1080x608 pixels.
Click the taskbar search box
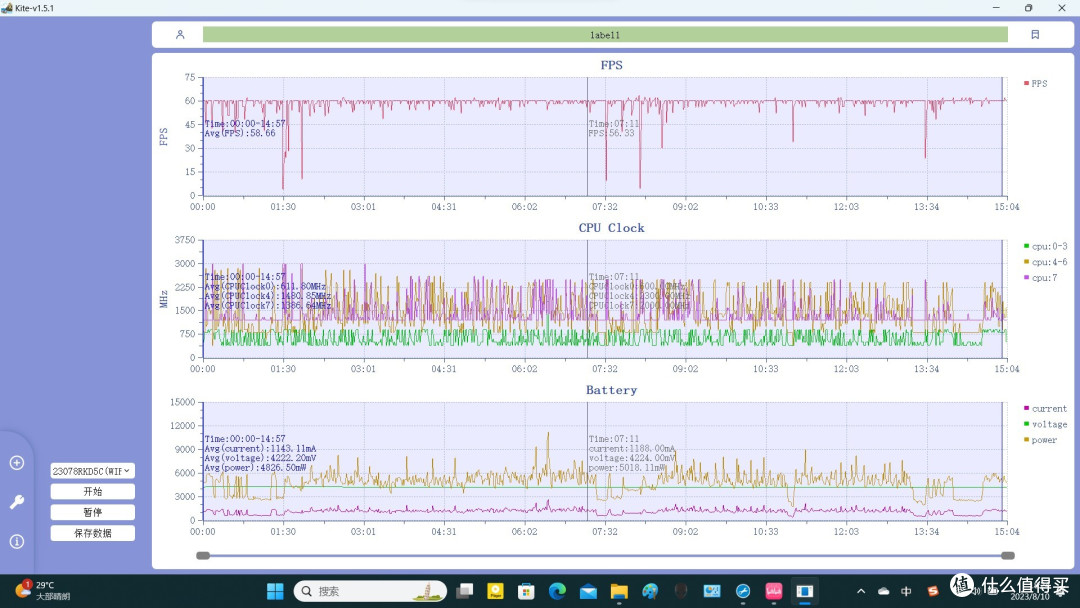[370, 591]
